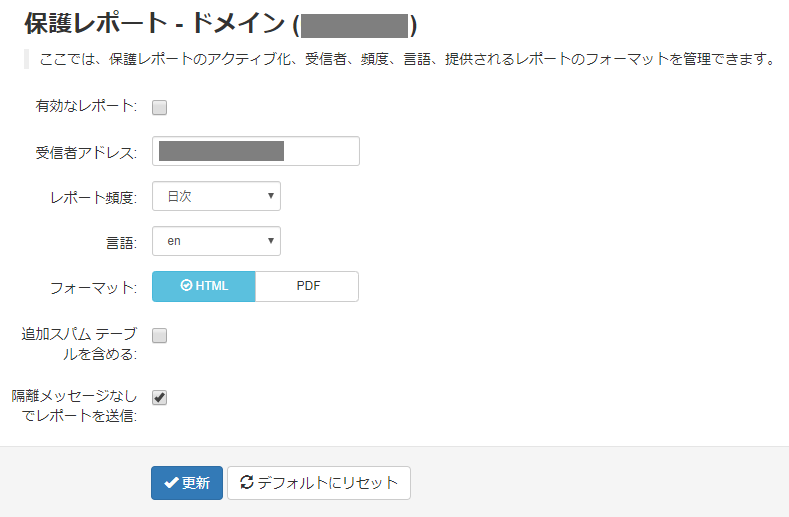789x517 pixels.
Task: Click the 隔離メッセージなしでレポートを送信 label
Action: coord(74,406)
